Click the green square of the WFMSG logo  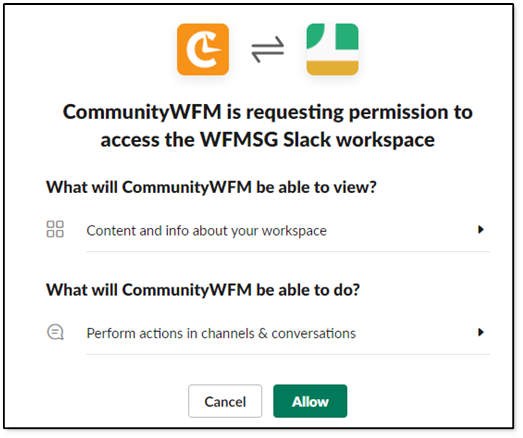pyautogui.click(x=347, y=36)
